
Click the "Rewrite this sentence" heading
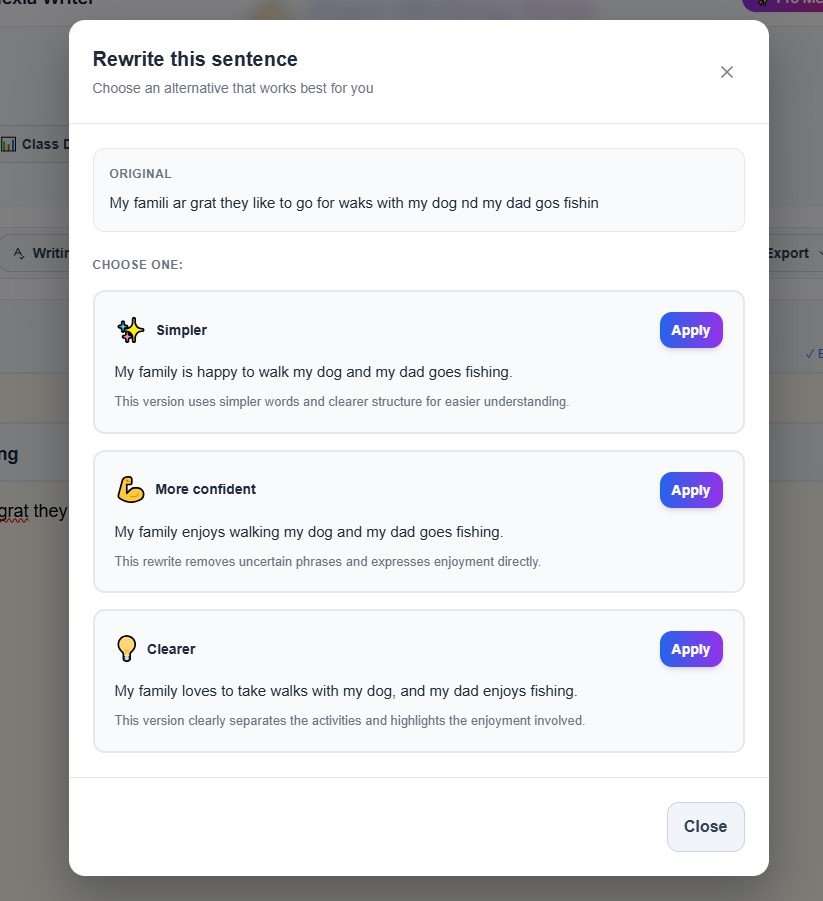point(195,59)
